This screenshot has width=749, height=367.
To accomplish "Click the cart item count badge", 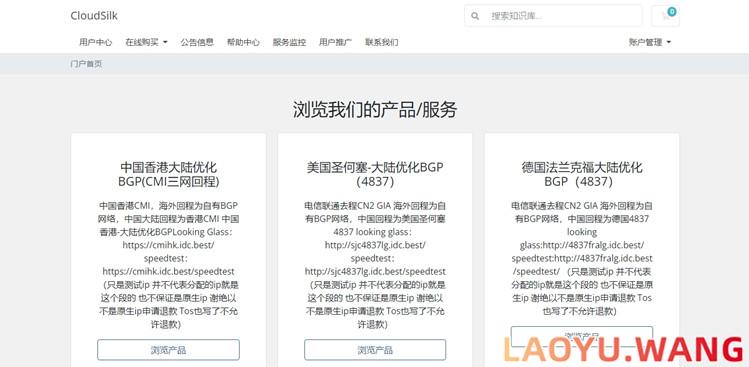I will pos(672,11).
